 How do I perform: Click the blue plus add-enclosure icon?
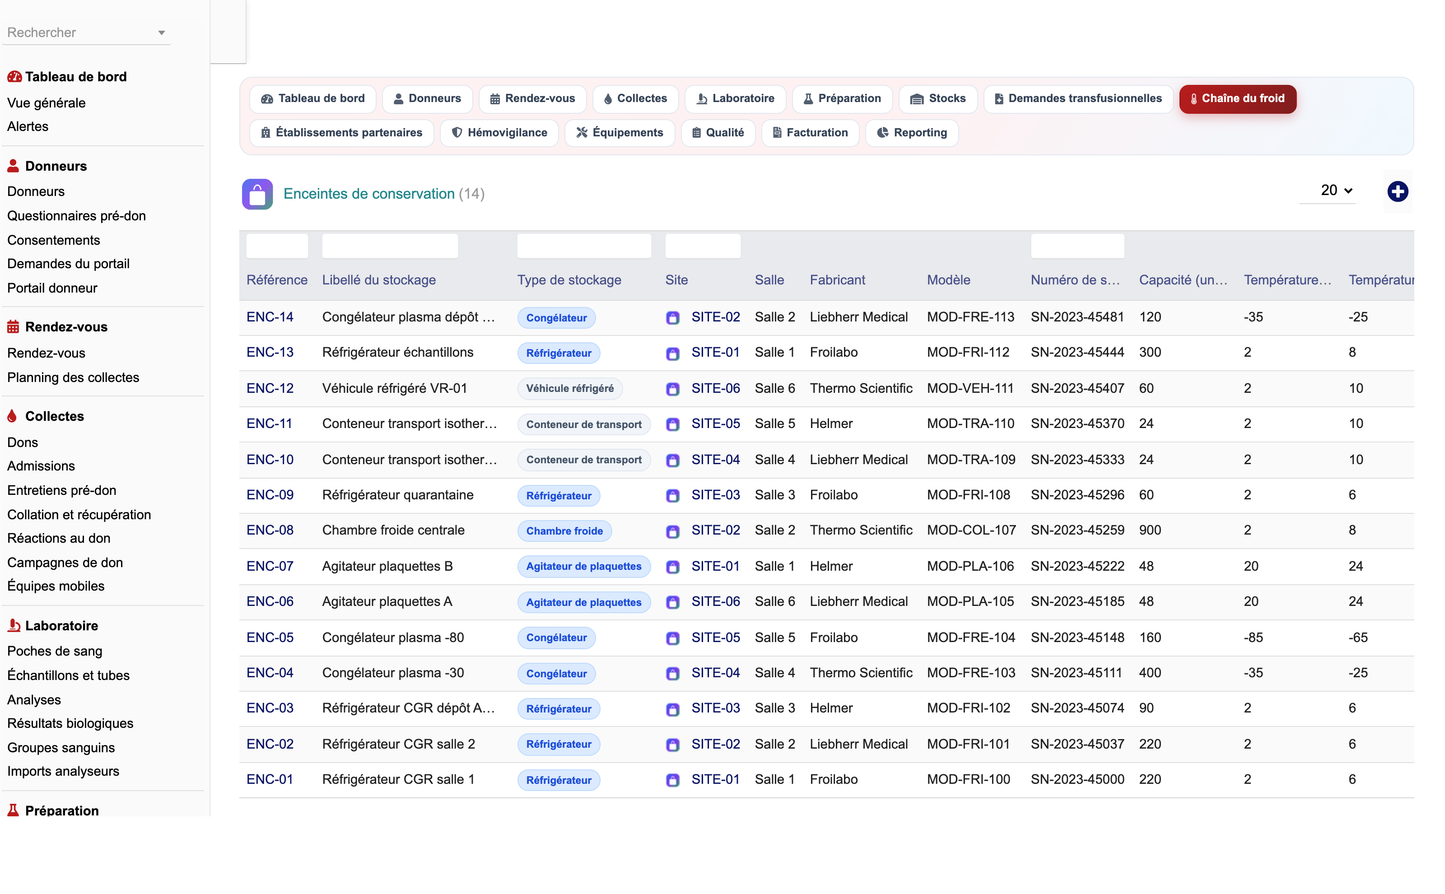pos(1397,191)
